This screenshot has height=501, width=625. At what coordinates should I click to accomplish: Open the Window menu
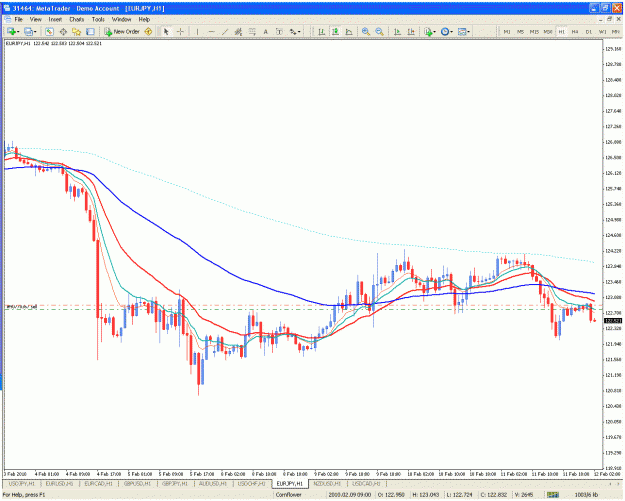pos(121,19)
